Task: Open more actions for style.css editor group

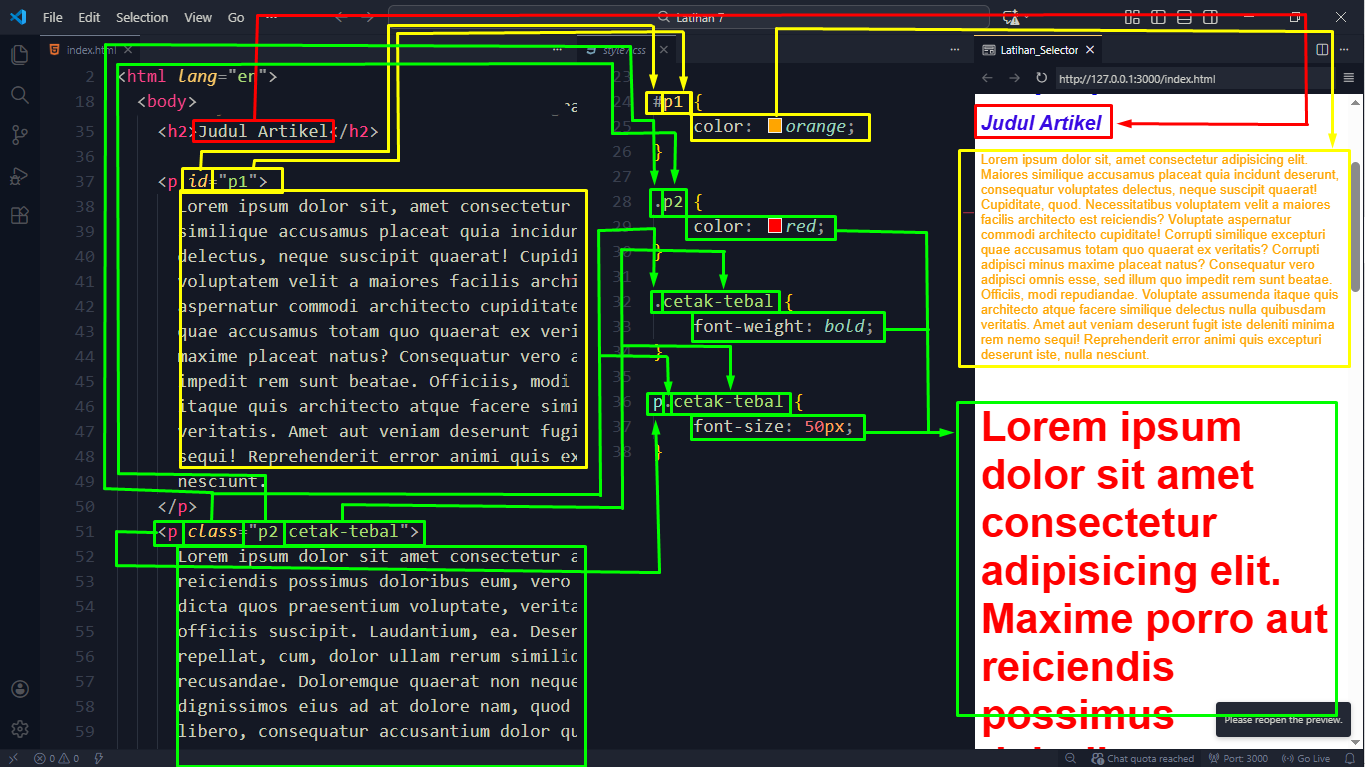Action: coord(955,49)
